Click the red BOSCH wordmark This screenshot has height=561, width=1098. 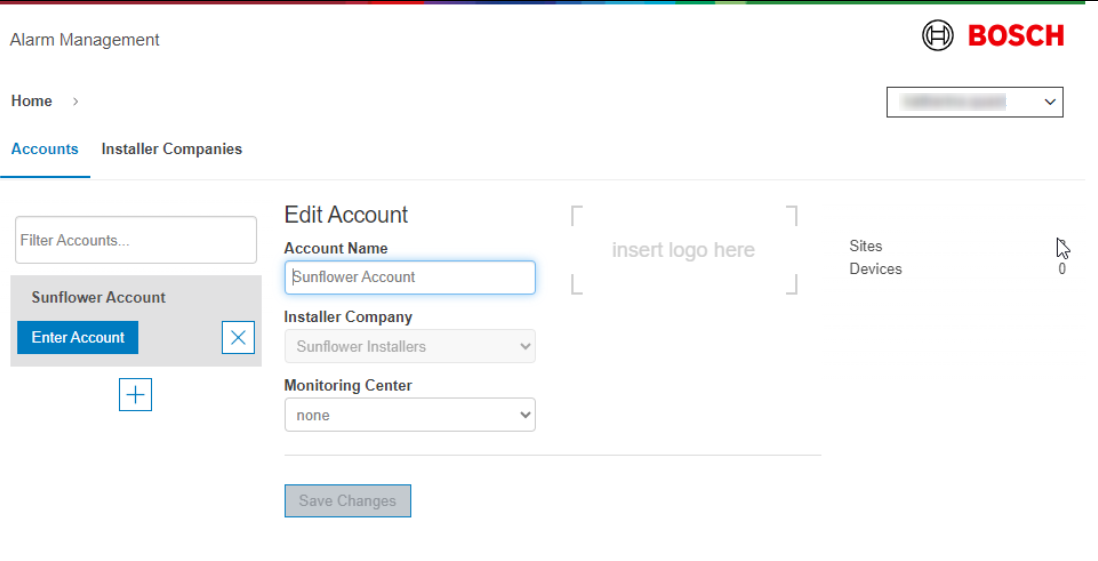(x=1015, y=37)
